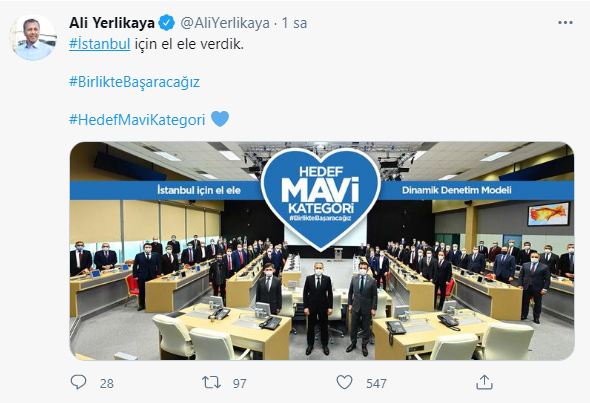The image size is (590, 403).
Task: Click the blue heart emoji in tweet
Action: (x=220, y=119)
